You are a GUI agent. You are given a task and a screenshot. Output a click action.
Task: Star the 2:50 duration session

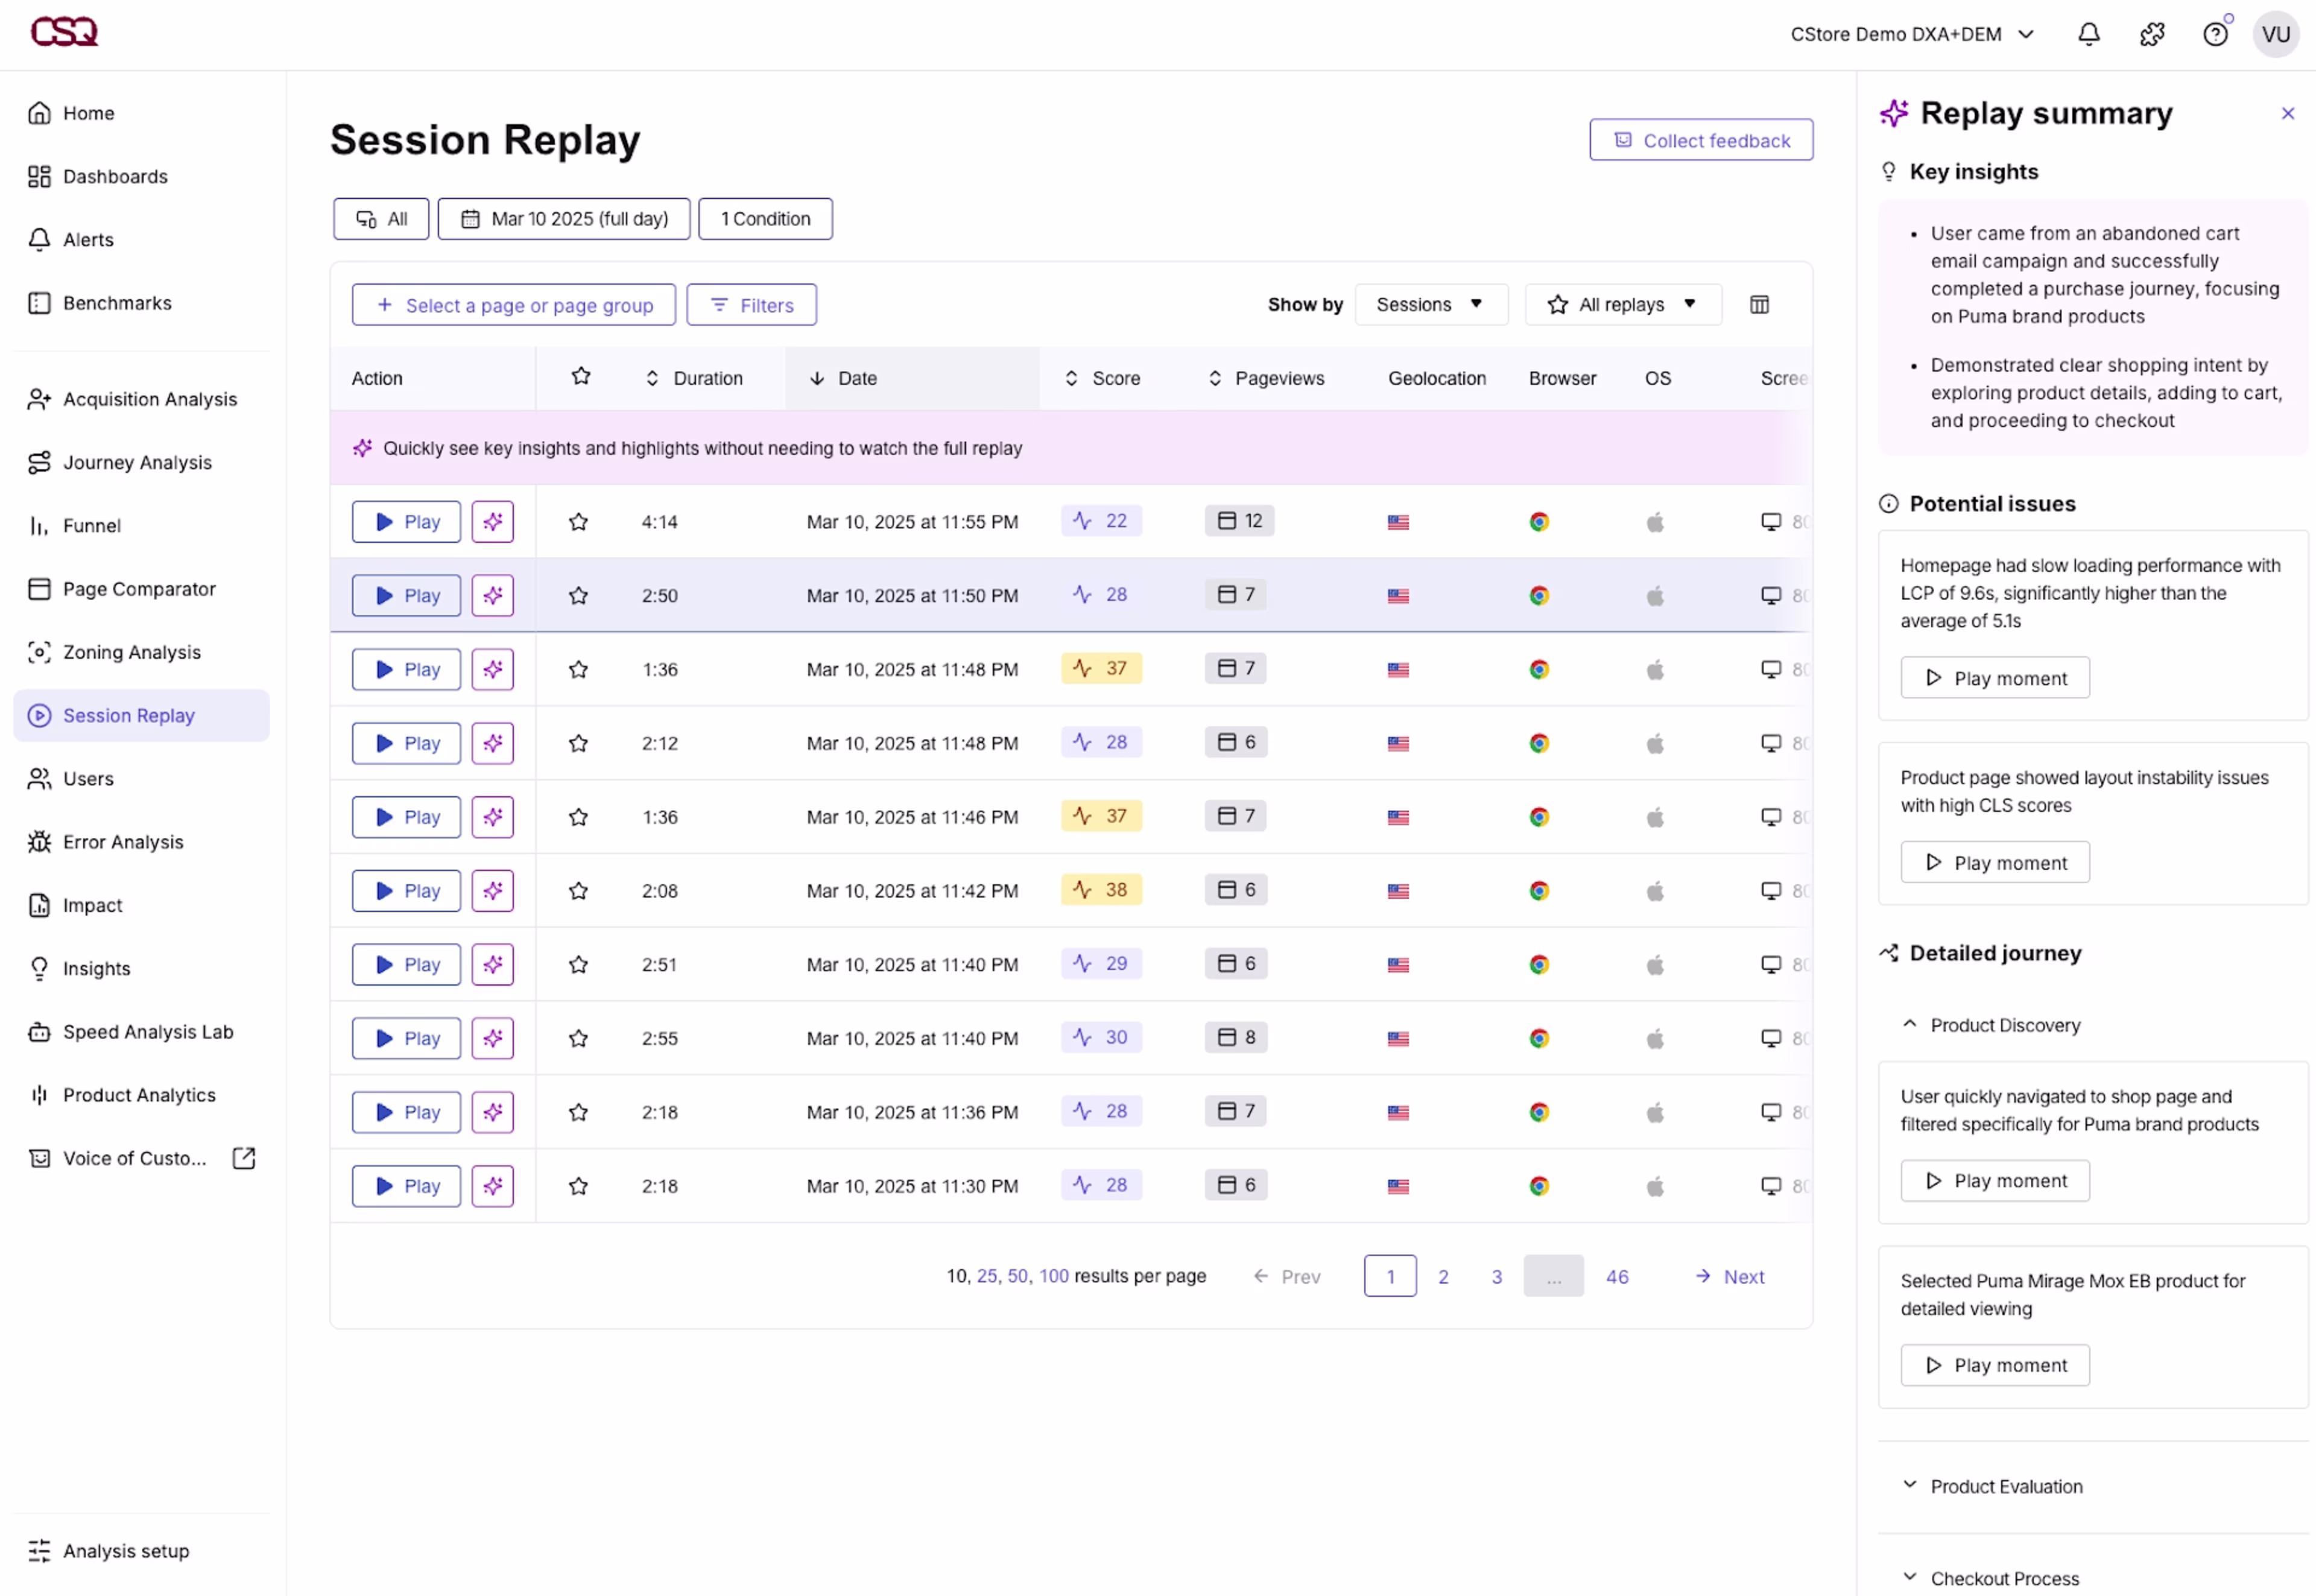(x=578, y=596)
